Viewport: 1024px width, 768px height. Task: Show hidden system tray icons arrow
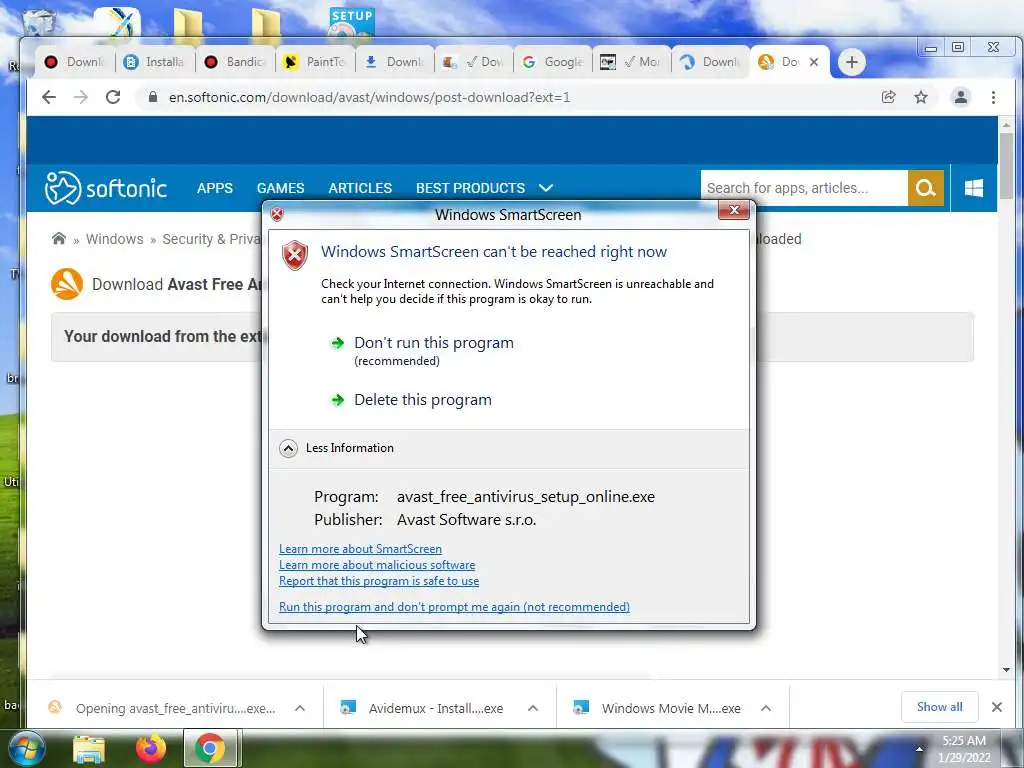point(920,748)
